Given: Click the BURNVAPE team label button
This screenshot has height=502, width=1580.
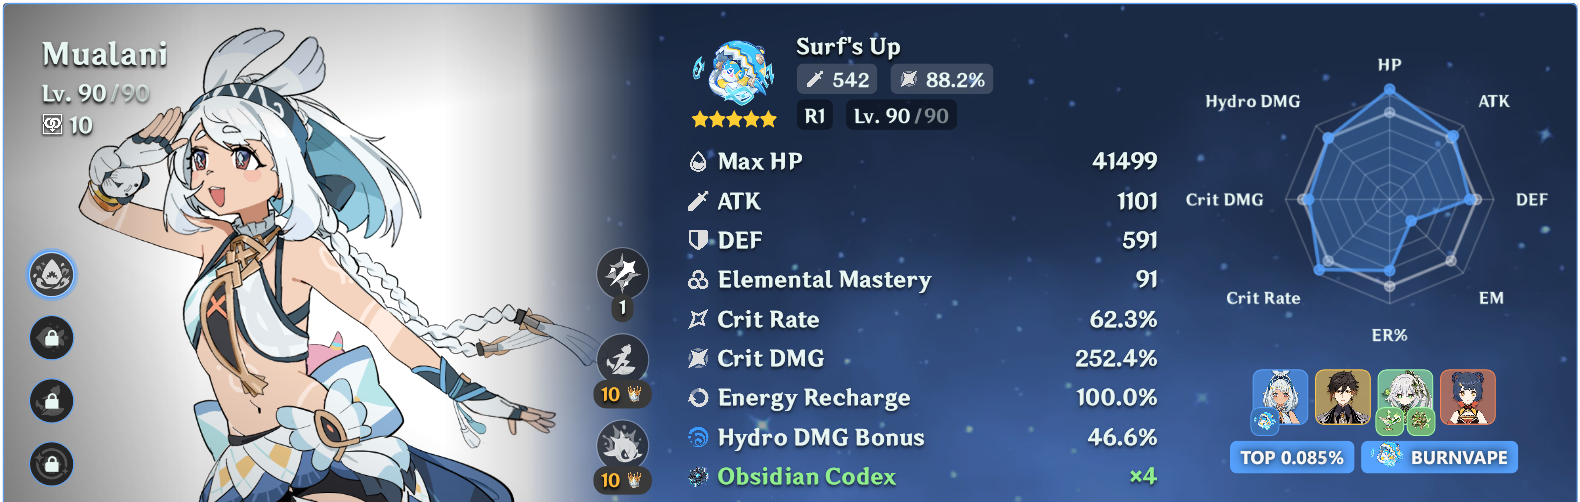Looking at the screenshot, I should (x=1439, y=458).
